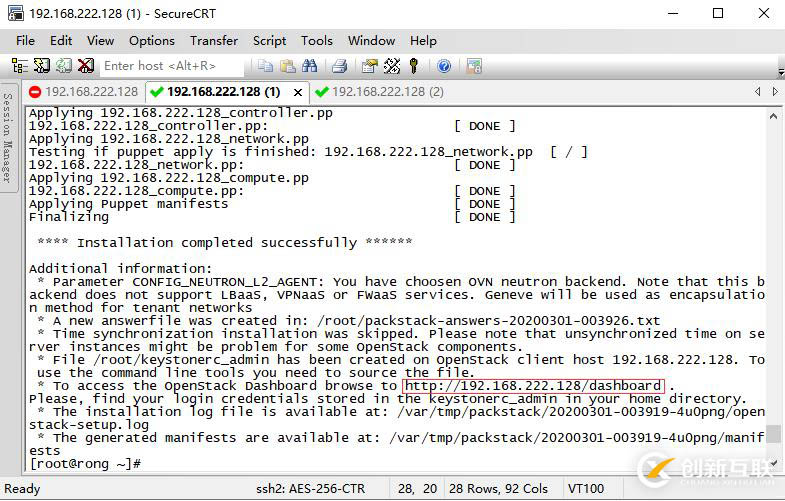
Task: Close the 192.168.222.128 (1) tab
Action: pyautogui.click(x=298, y=93)
